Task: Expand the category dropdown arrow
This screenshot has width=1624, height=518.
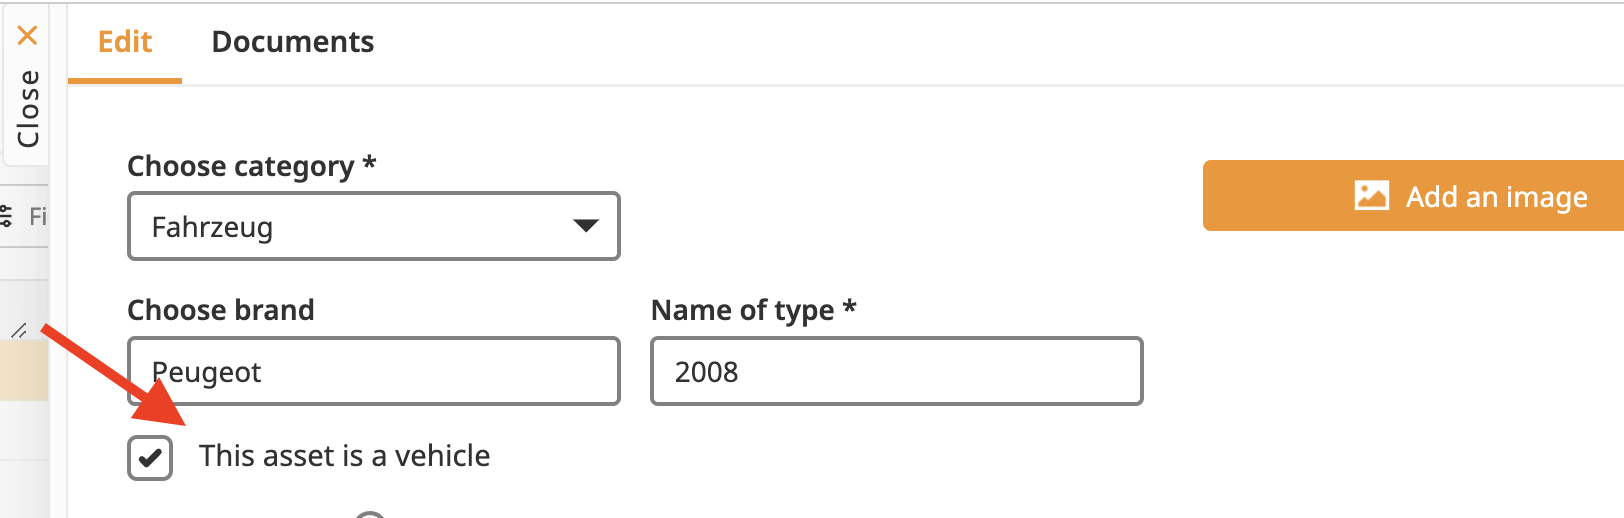Action: [x=585, y=226]
